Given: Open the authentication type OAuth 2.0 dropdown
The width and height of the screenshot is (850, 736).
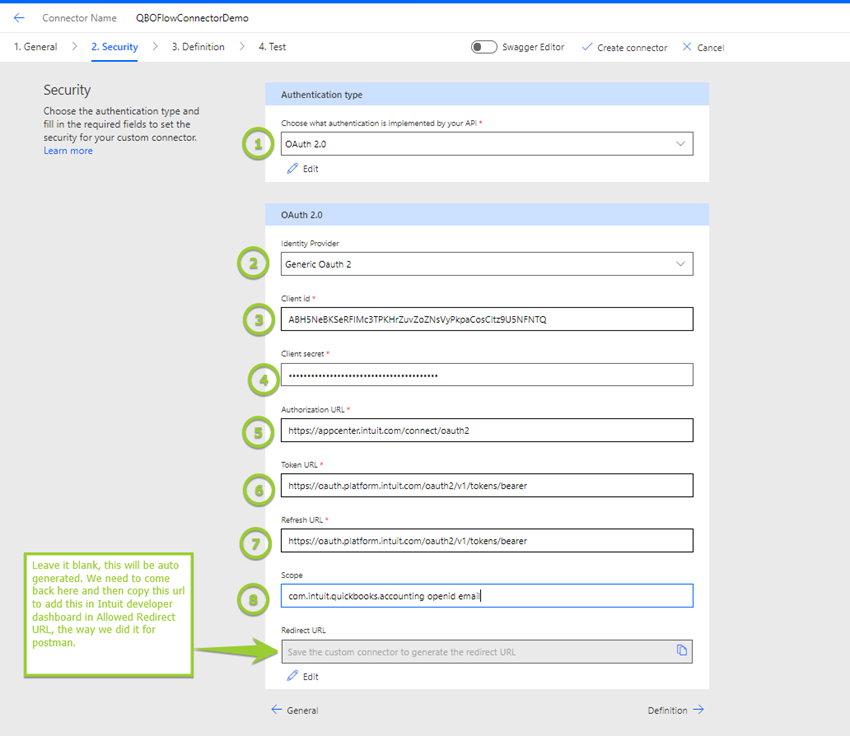Looking at the screenshot, I should [486, 144].
